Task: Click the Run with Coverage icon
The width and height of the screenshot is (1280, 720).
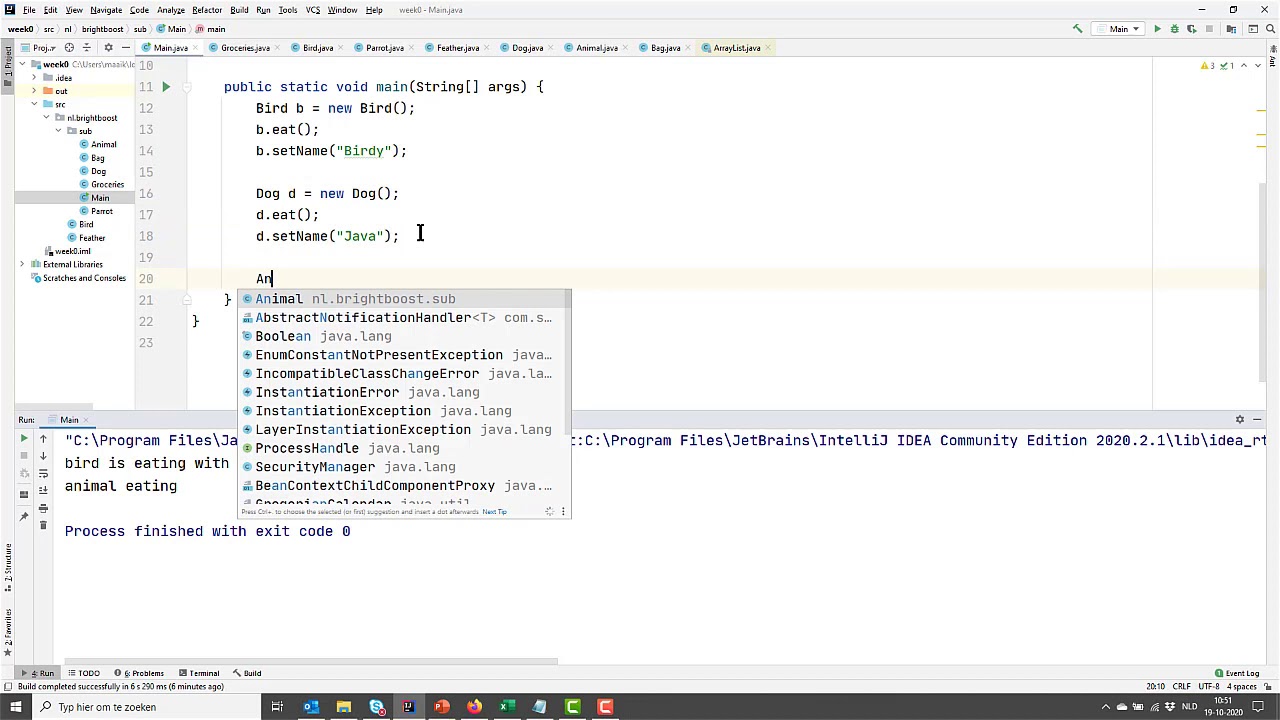Action: [1191, 29]
